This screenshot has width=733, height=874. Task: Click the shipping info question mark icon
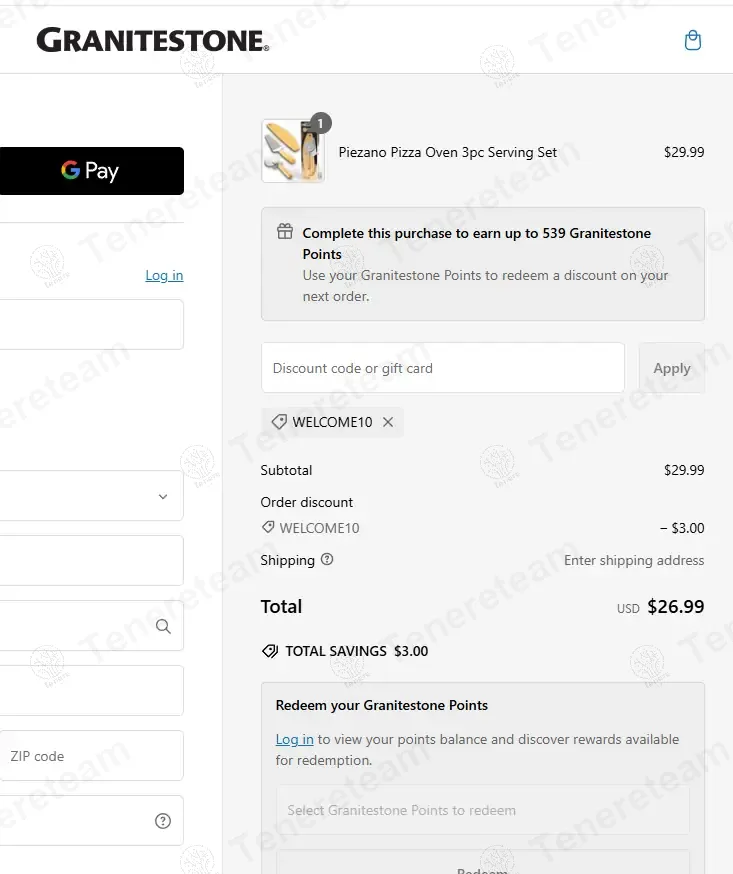(x=327, y=560)
